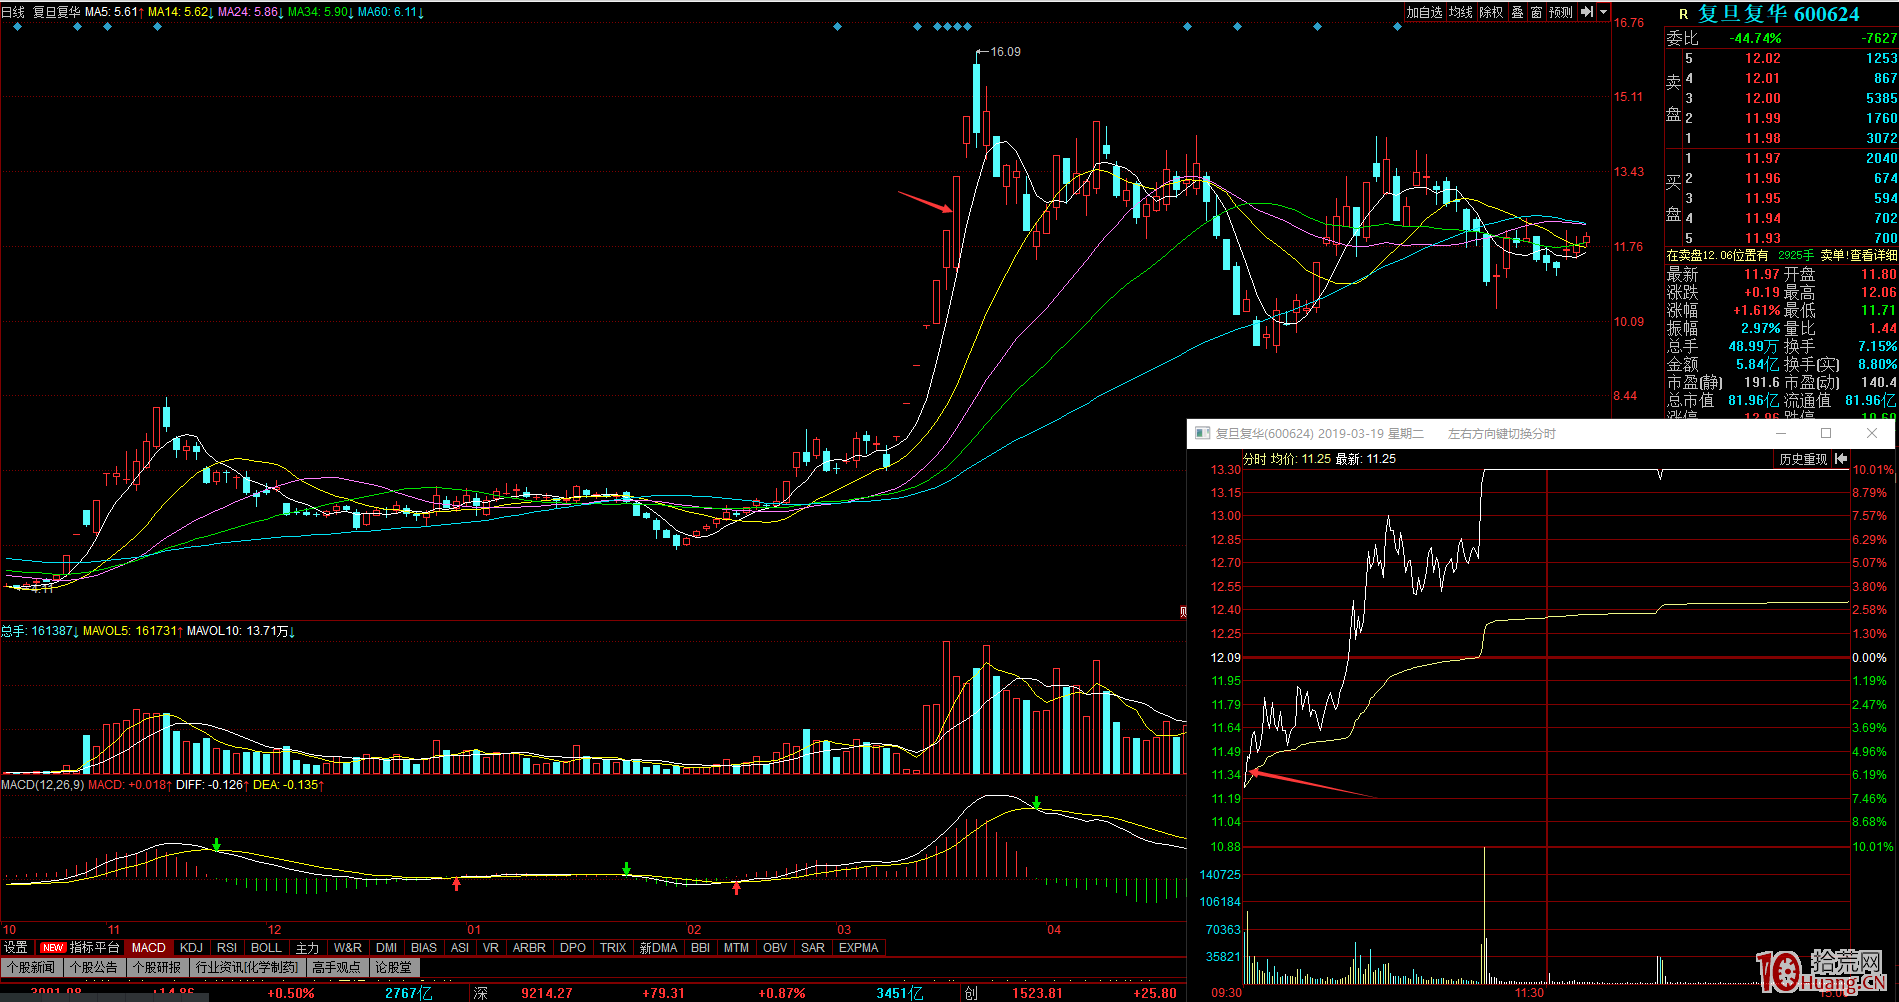The image size is (1899, 1002).
Task: Click the 日线 period label
Action: (13, 12)
